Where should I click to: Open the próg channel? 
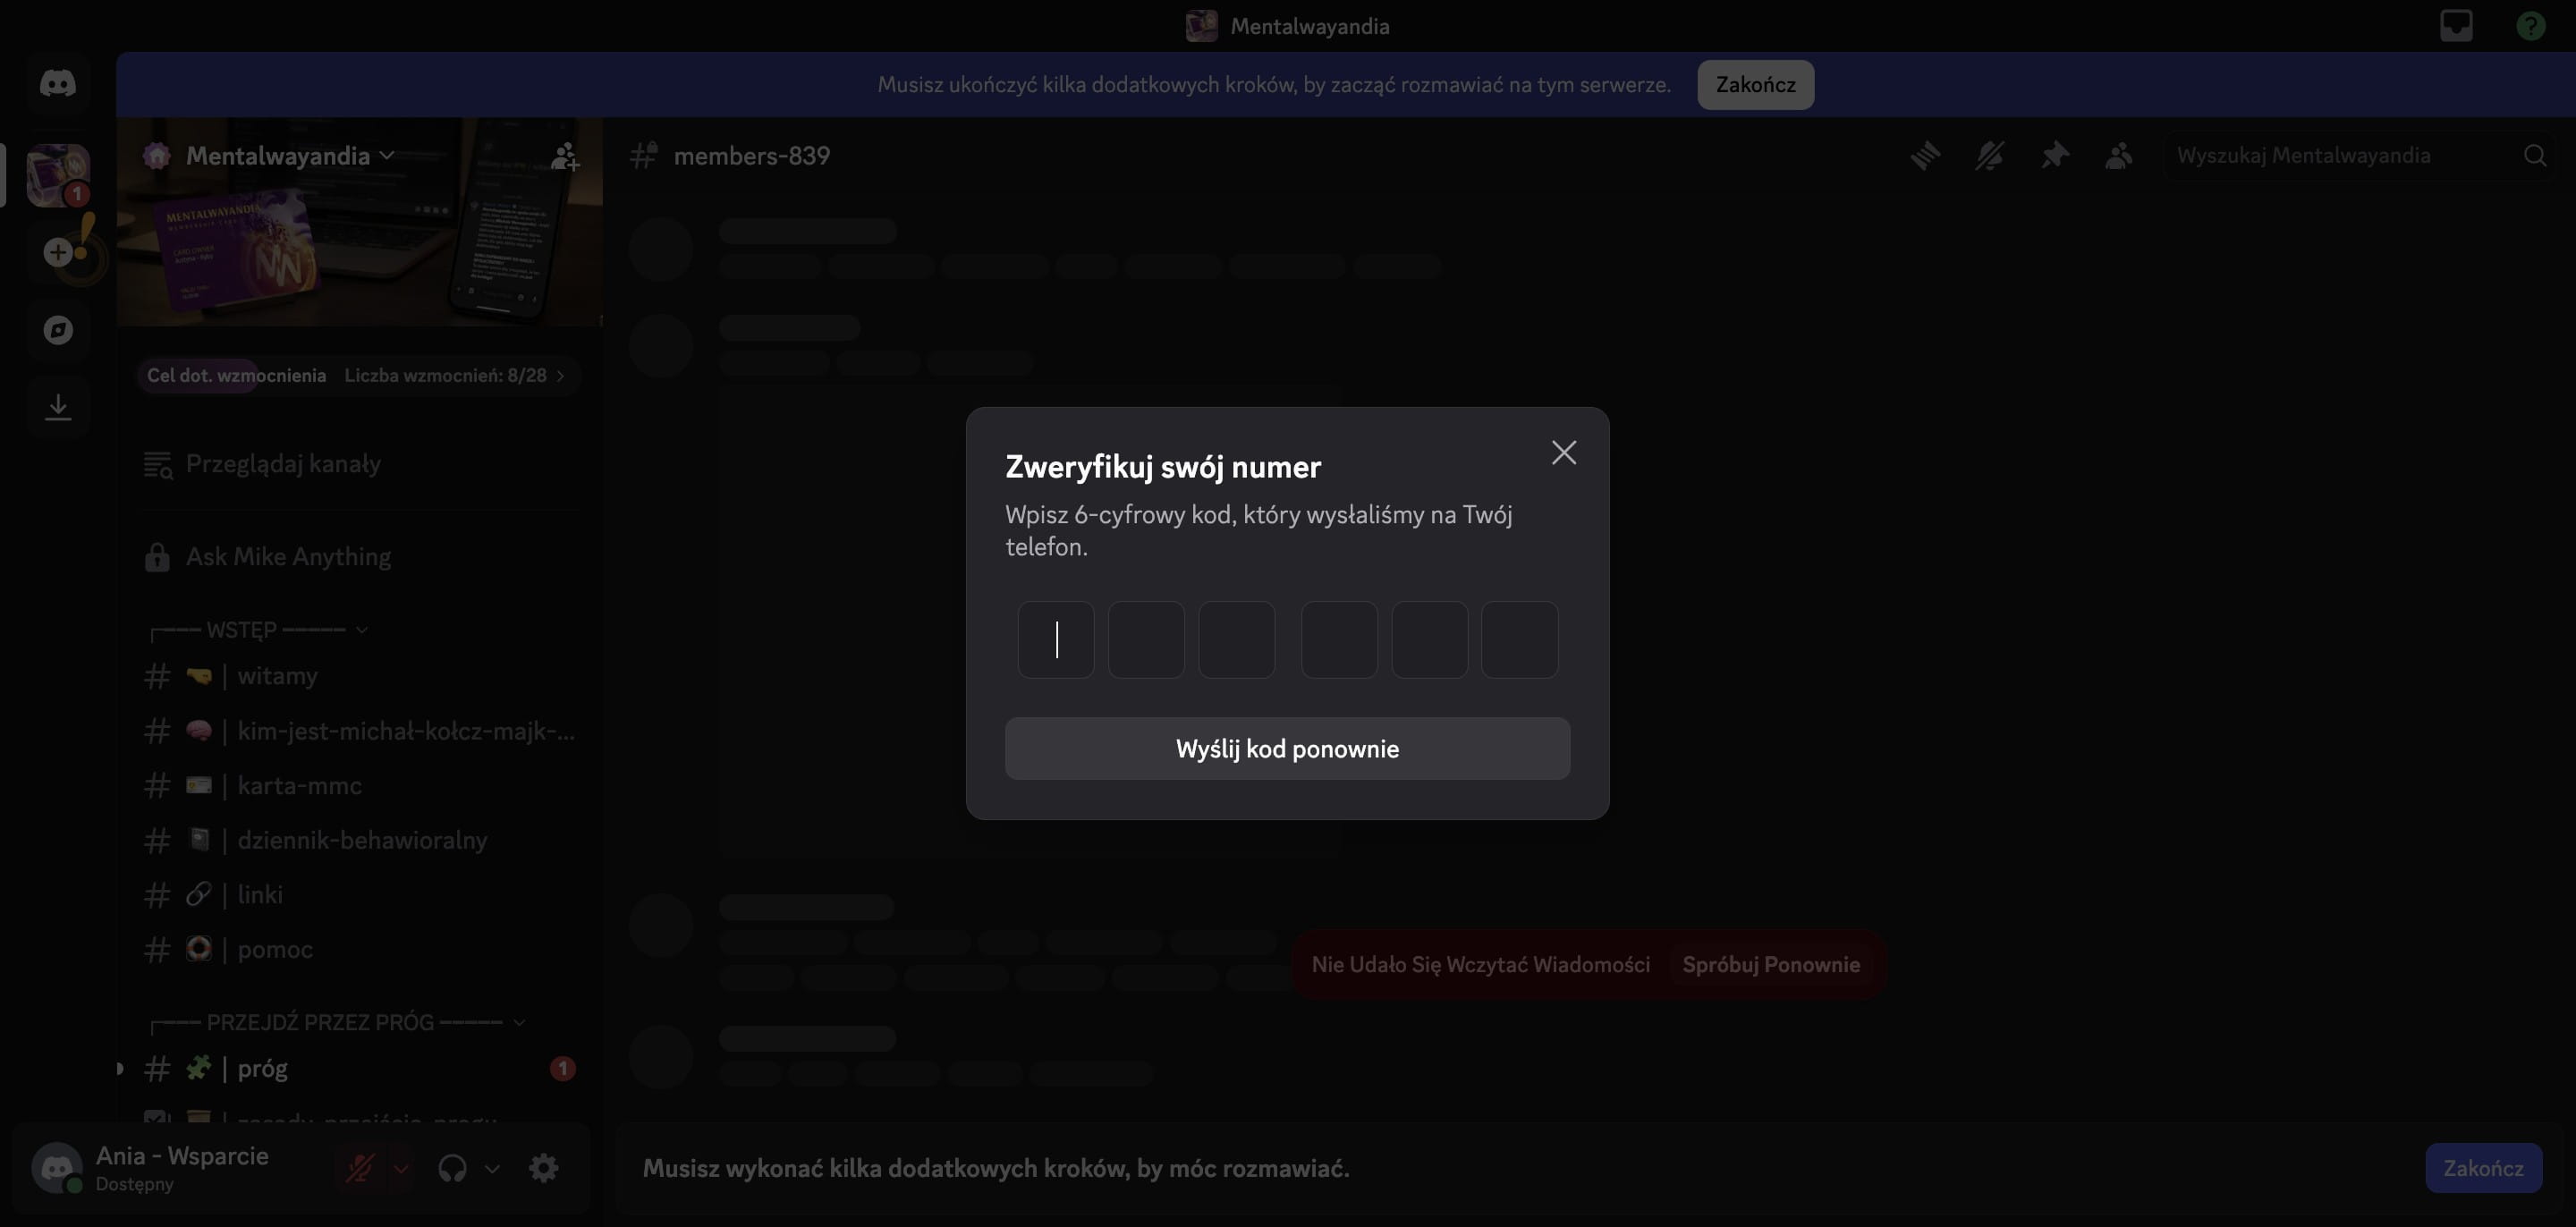coord(358,1068)
